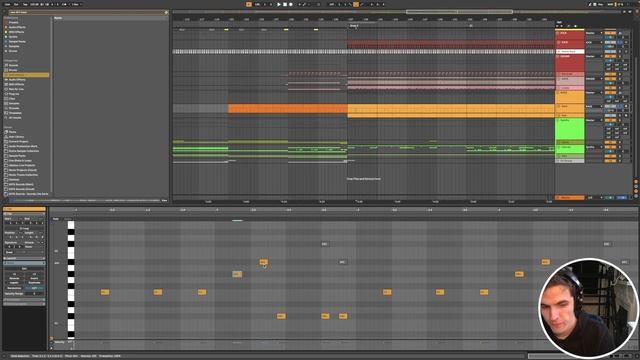Toggle the Link button
This screenshot has width=640, height=360.
point(7,4)
